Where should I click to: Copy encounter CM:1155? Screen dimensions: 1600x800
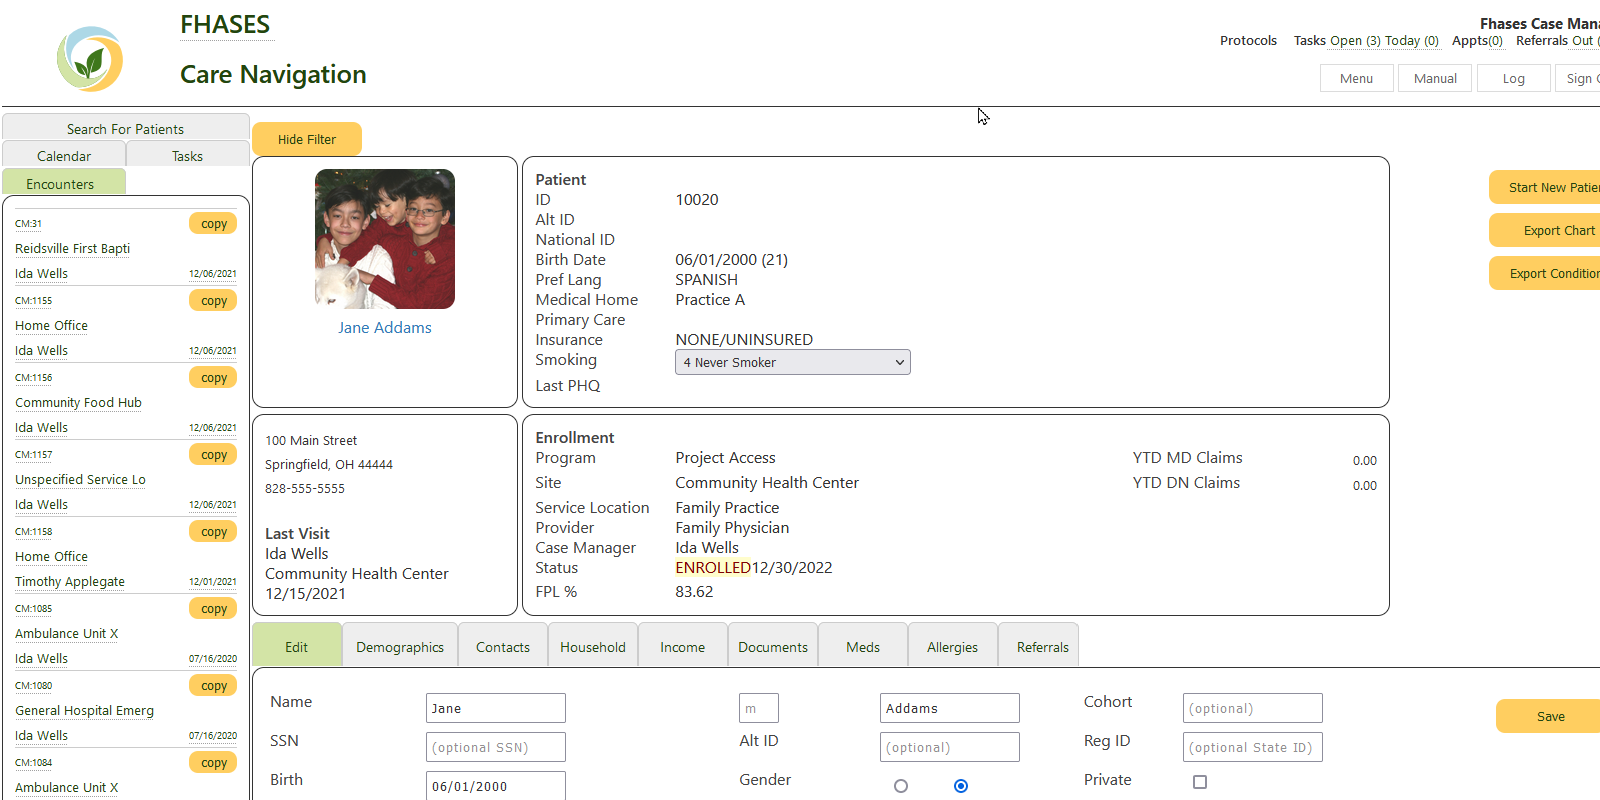(x=213, y=300)
